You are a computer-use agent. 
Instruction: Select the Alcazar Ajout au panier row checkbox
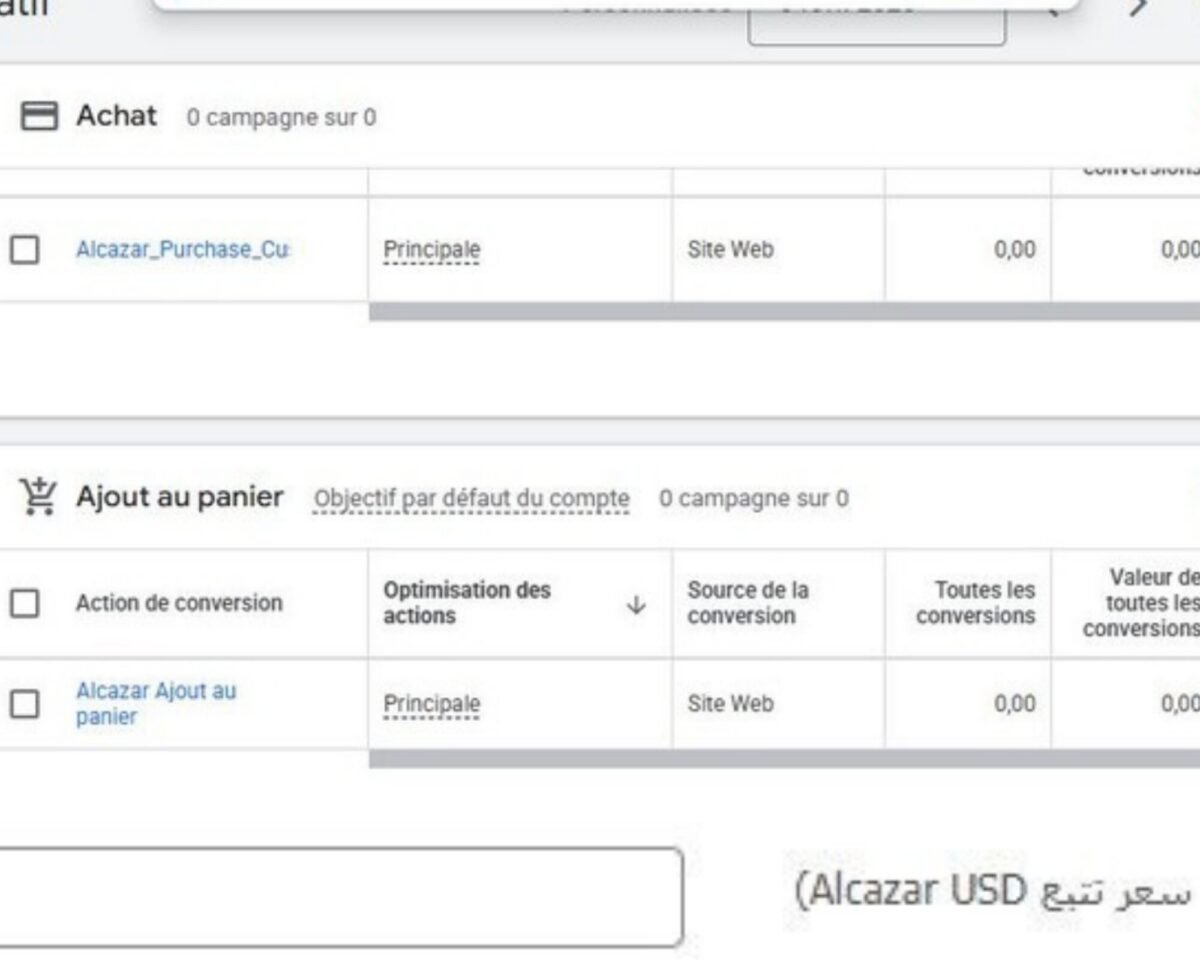click(25, 704)
